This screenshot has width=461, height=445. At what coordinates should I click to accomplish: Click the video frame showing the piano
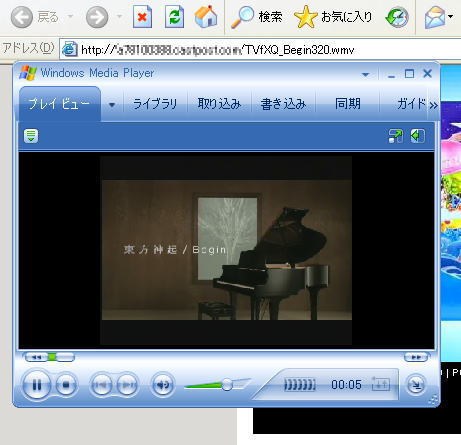[226, 250]
